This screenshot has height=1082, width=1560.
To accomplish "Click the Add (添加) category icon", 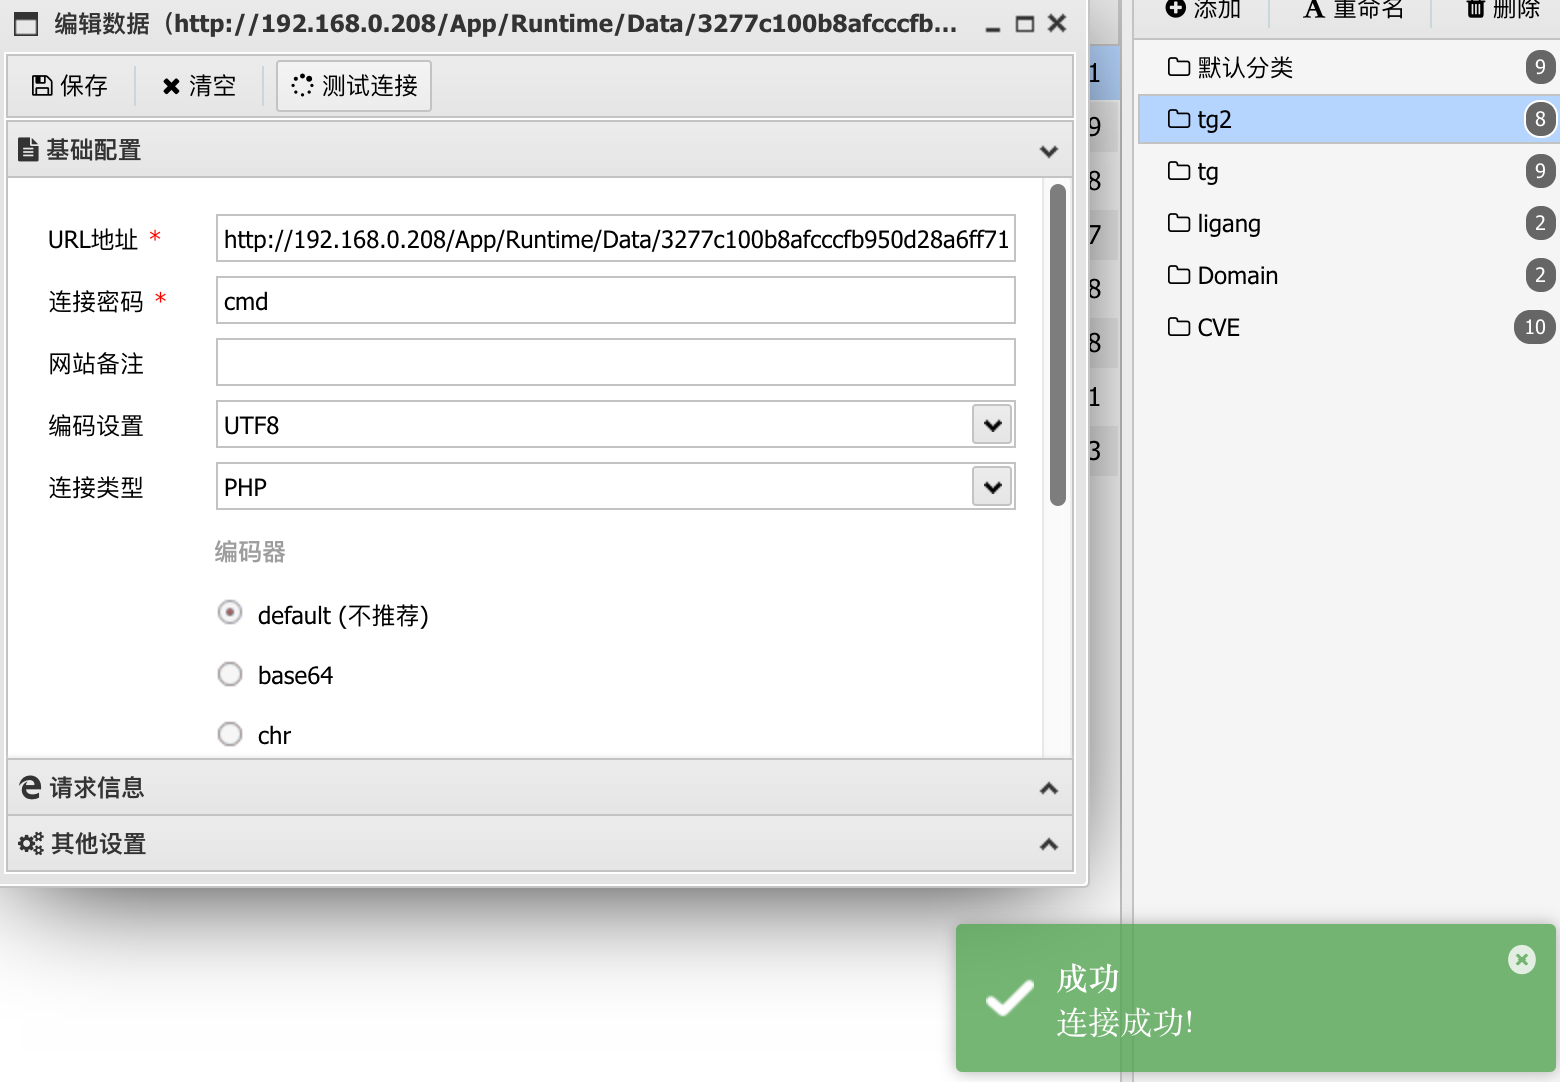I will (1176, 9).
